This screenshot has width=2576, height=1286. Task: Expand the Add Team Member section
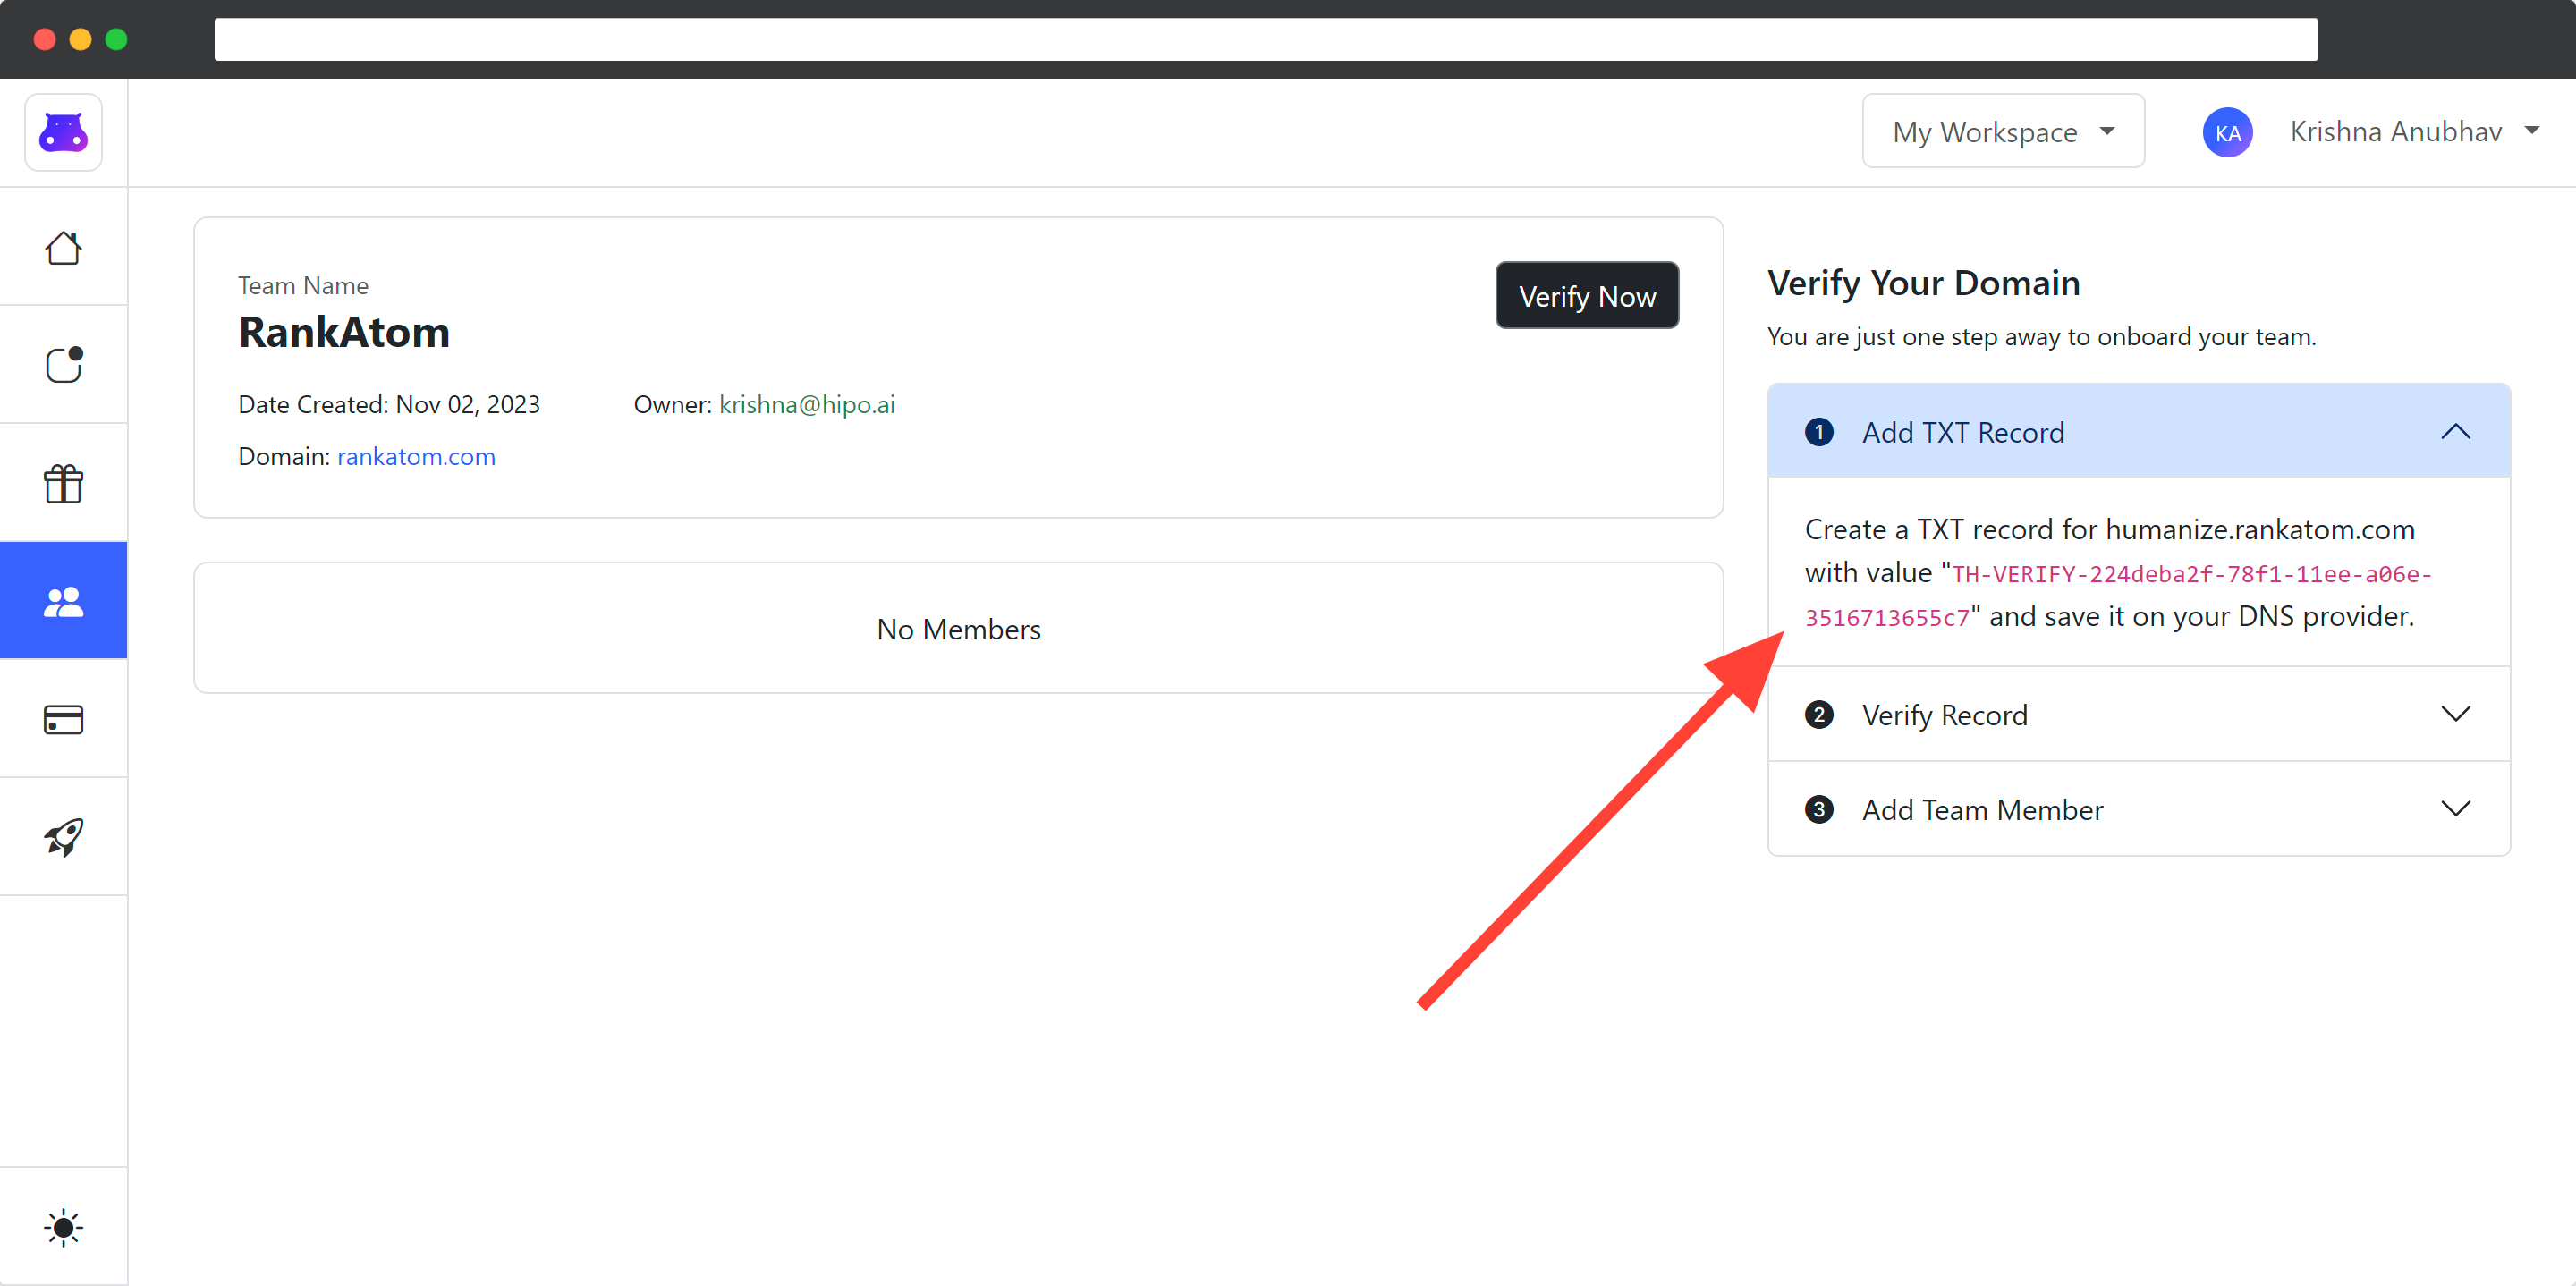(x=2139, y=809)
